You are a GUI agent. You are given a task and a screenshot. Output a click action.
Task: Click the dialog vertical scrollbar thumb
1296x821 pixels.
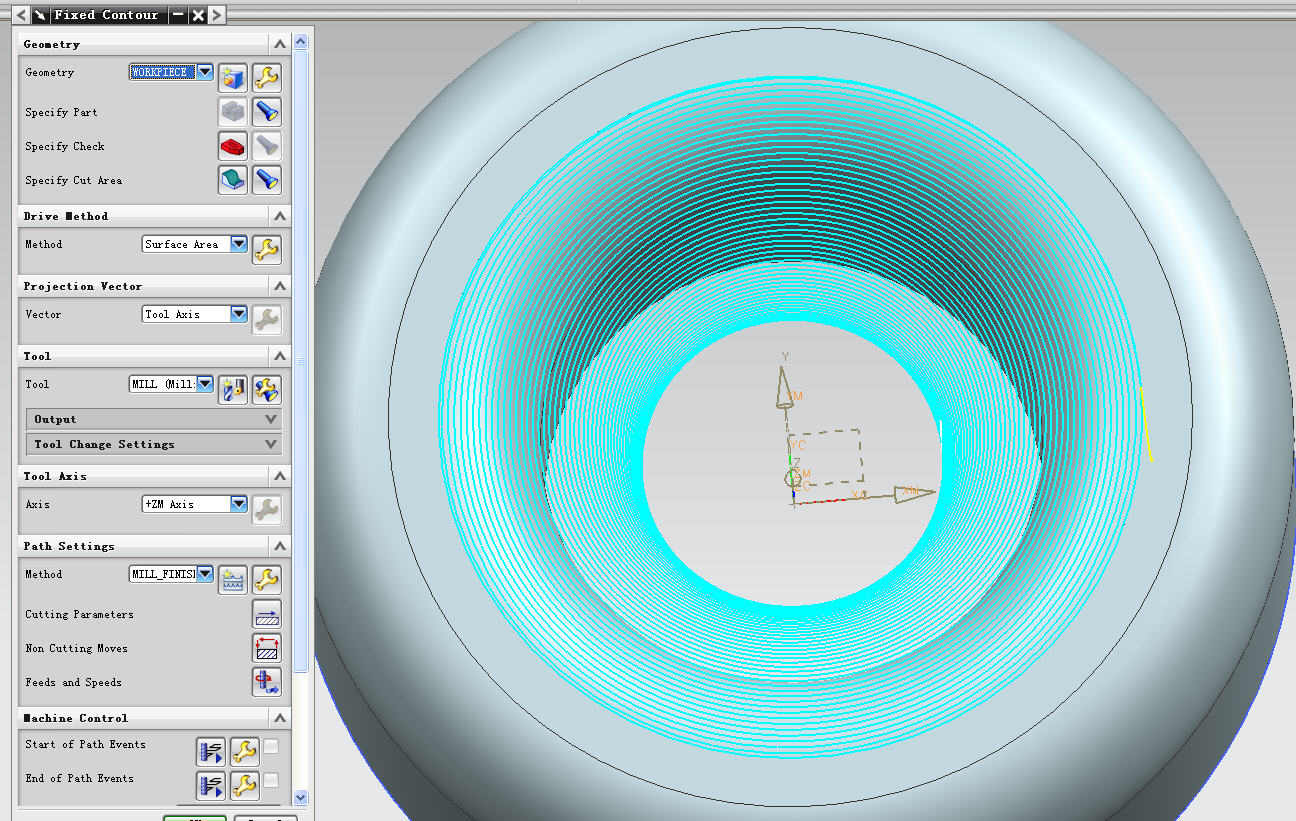pyautogui.click(x=301, y=360)
